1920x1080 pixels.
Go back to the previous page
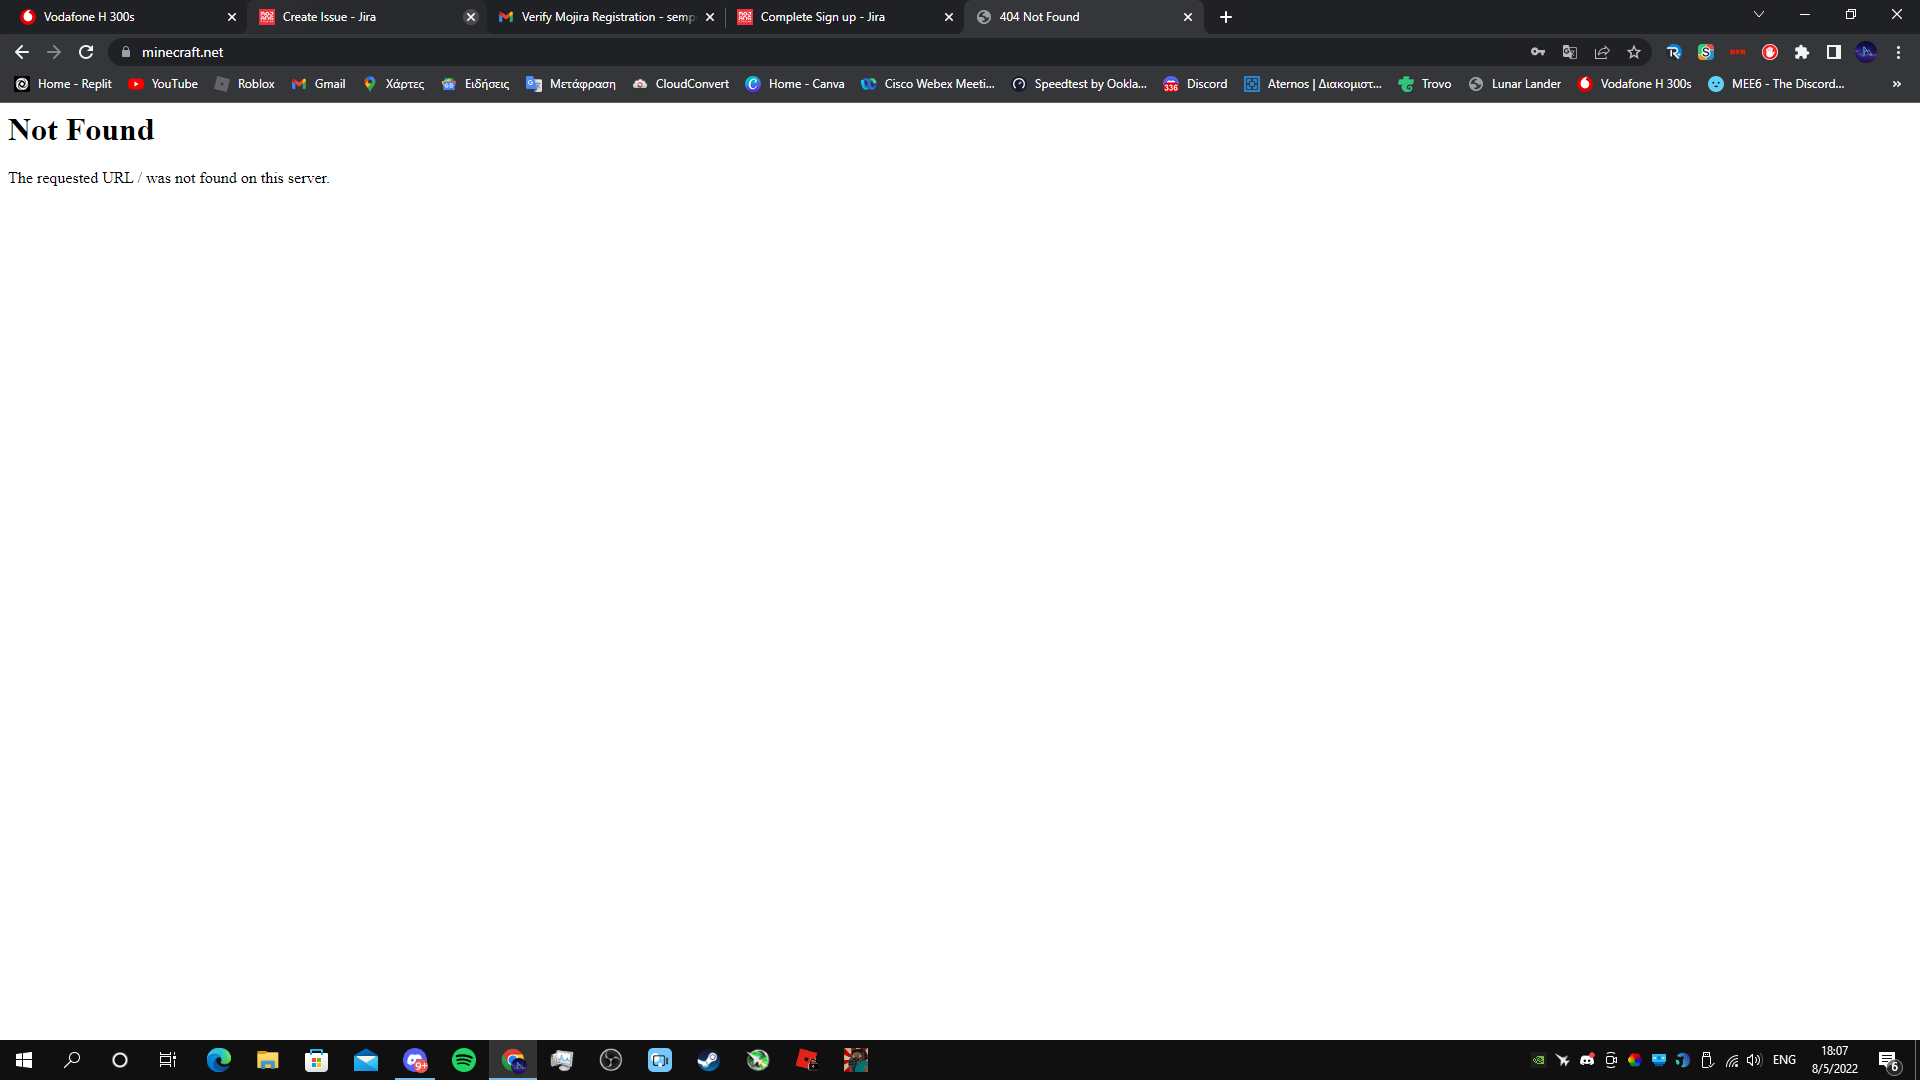22,52
